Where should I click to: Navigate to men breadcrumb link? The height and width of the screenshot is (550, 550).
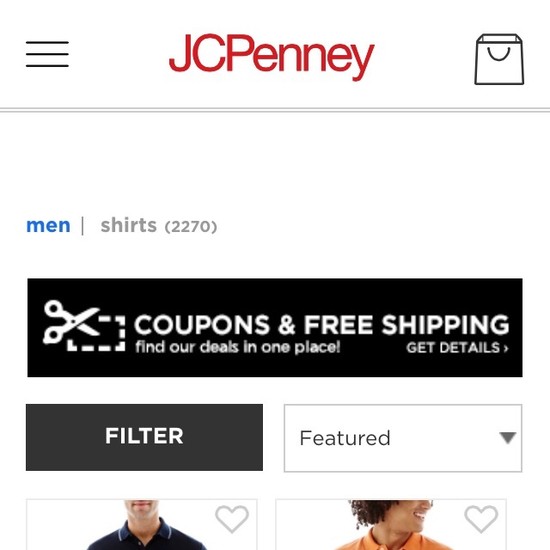click(48, 226)
